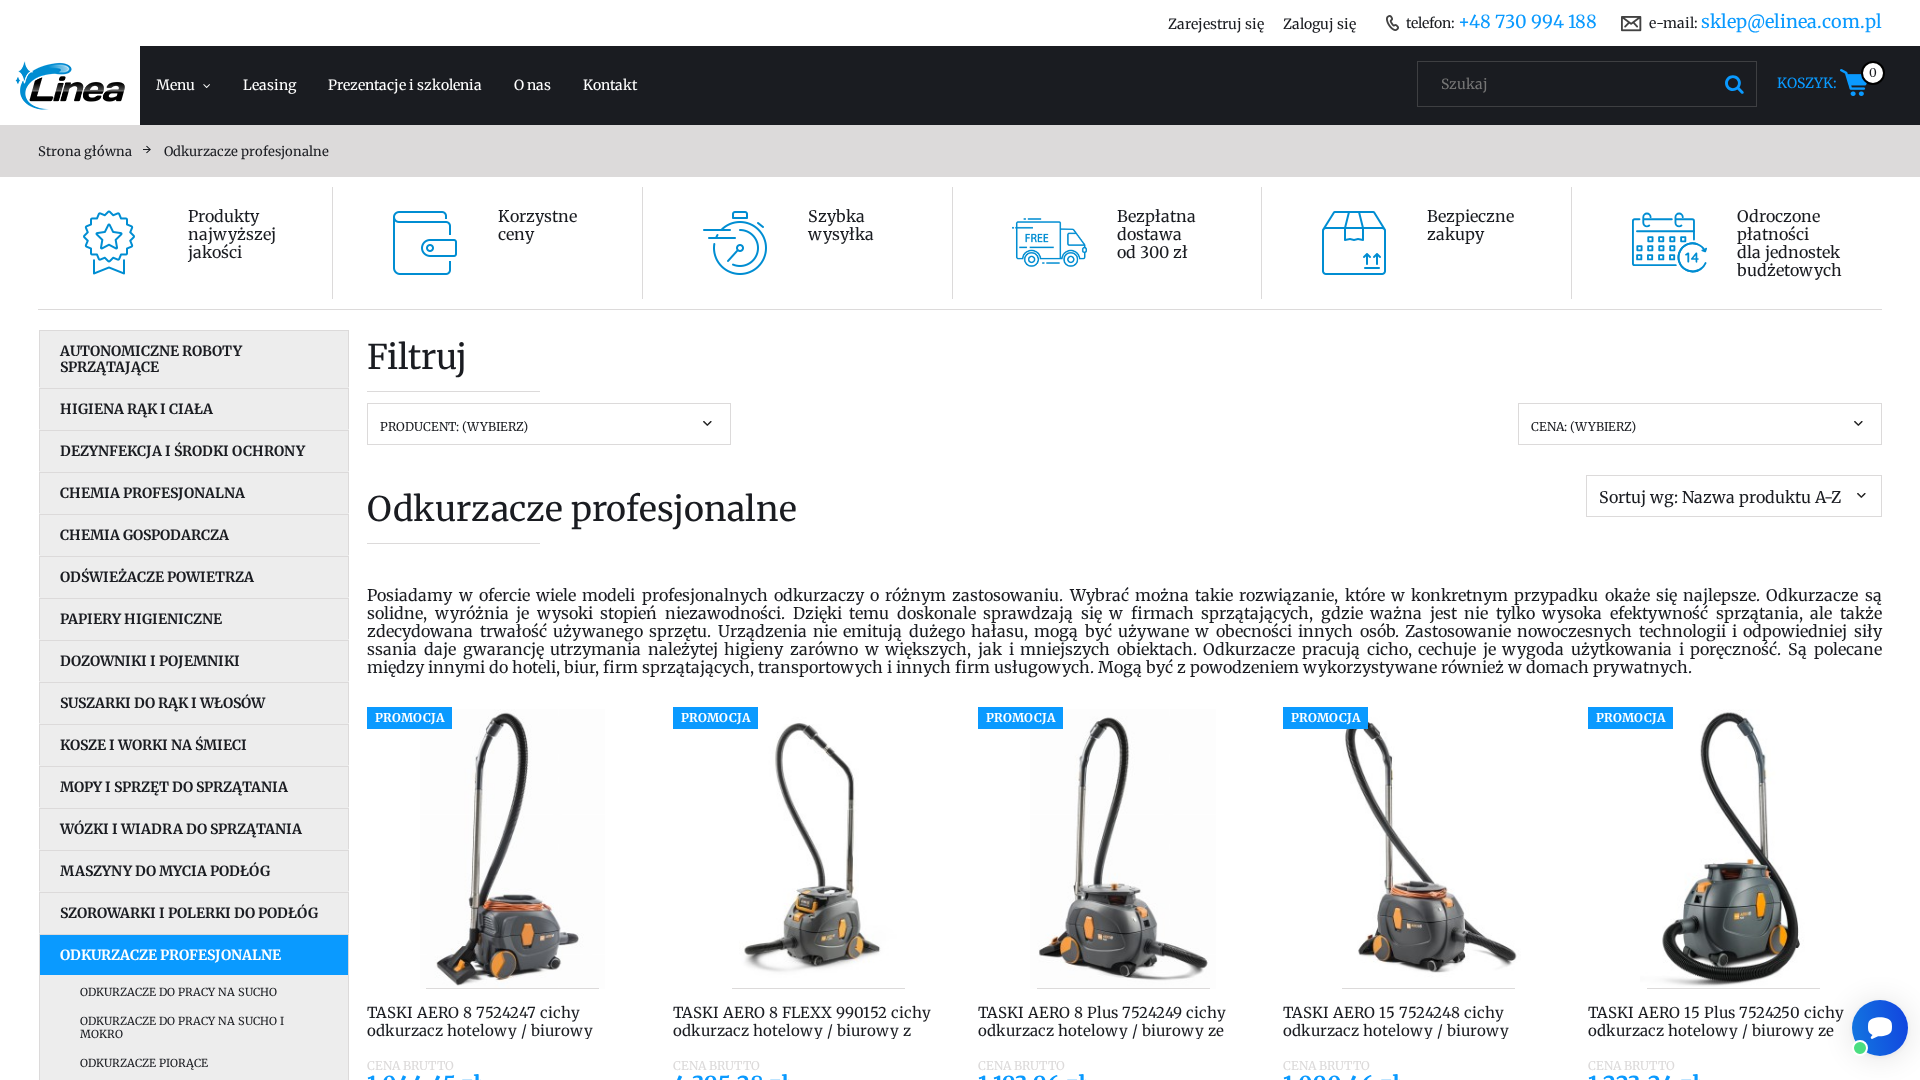Image resolution: width=1920 pixels, height=1080 pixels.
Task: Click the box Bezpieczne zakupy icon
Action: point(1354,243)
